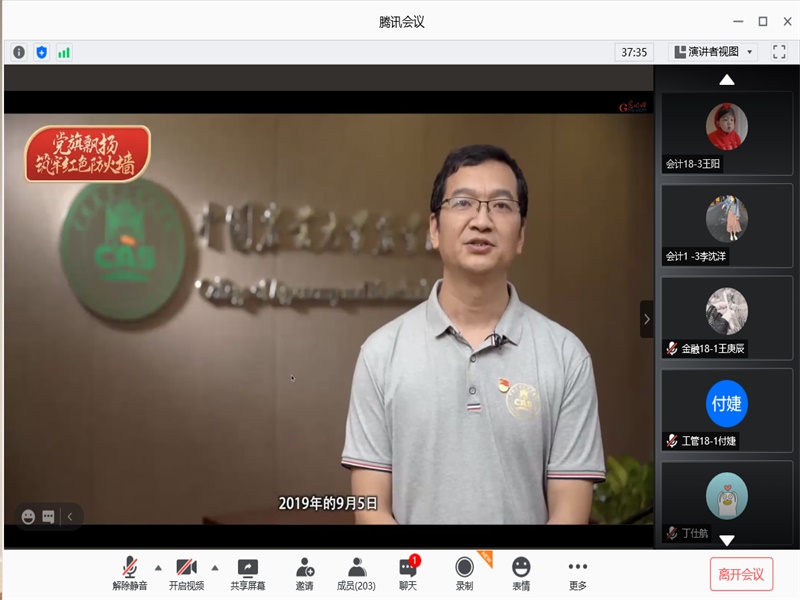Click the muted mic icon beside 丁仕航
800x600 pixels.
click(672, 533)
